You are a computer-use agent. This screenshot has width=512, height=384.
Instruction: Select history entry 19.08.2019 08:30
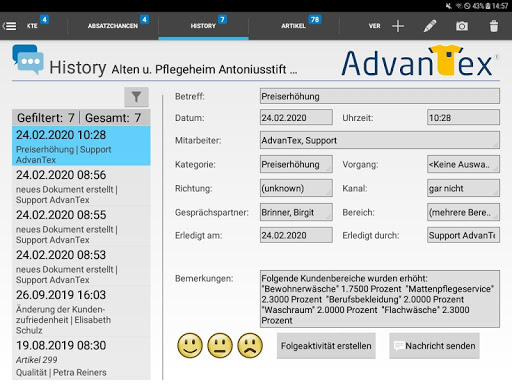tap(81, 358)
